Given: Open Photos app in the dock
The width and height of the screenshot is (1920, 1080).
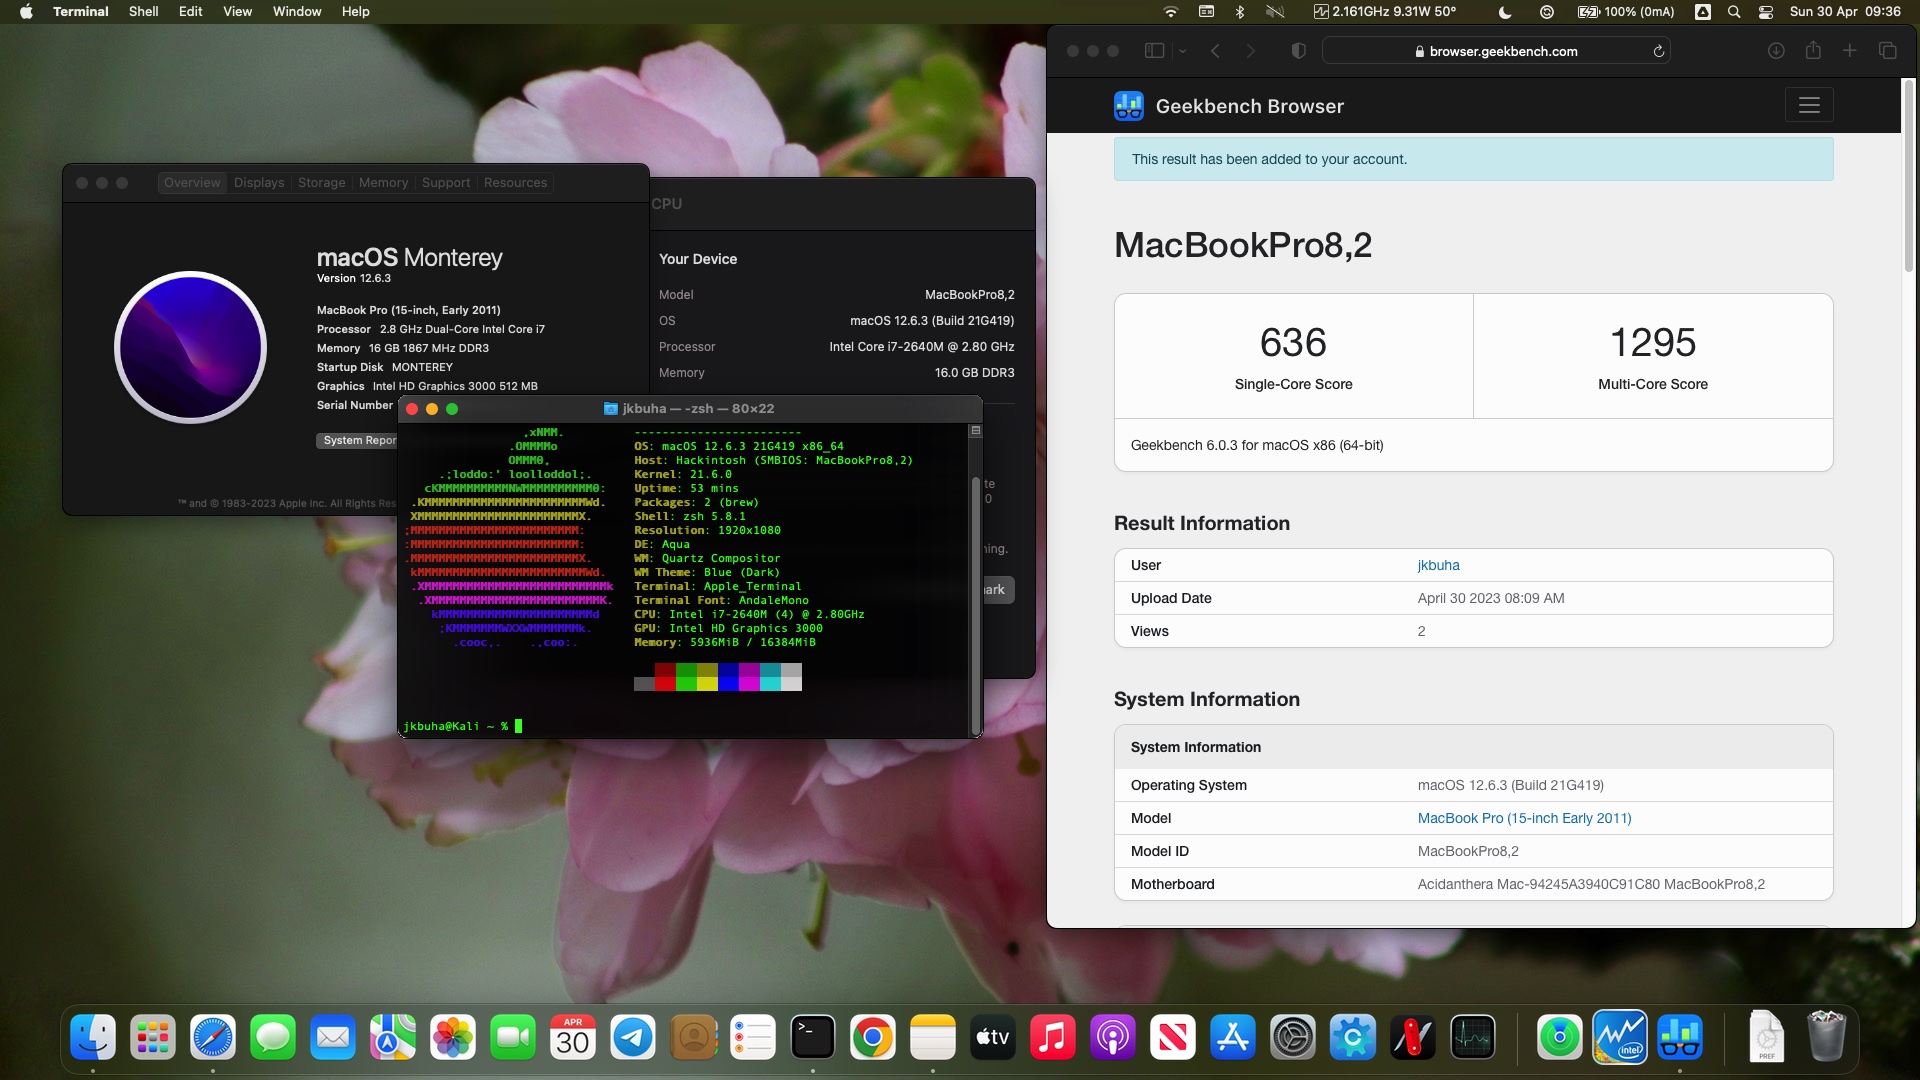Looking at the screenshot, I should pos(453,1038).
